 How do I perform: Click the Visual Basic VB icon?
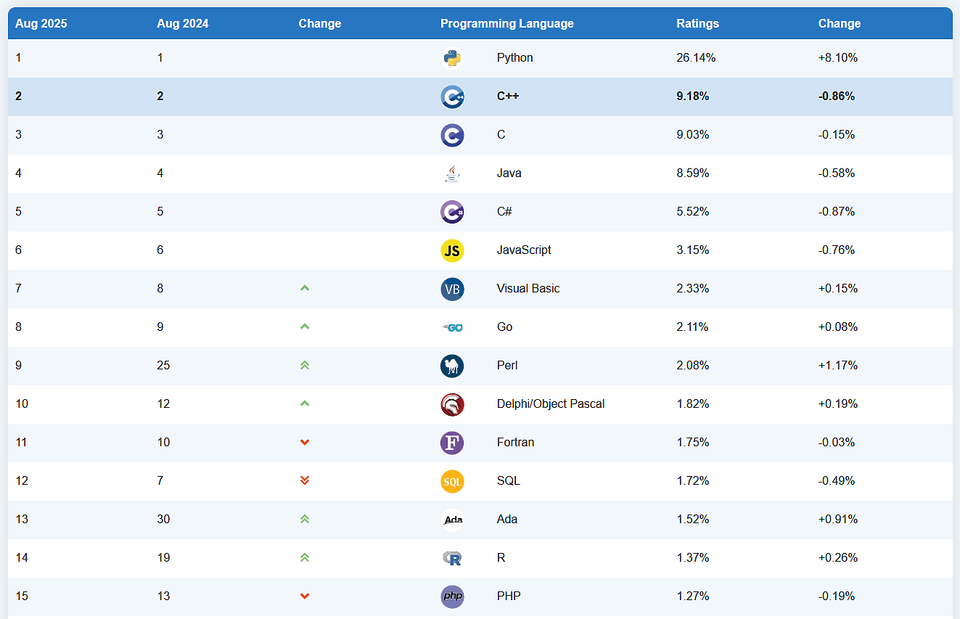click(x=452, y=289)
